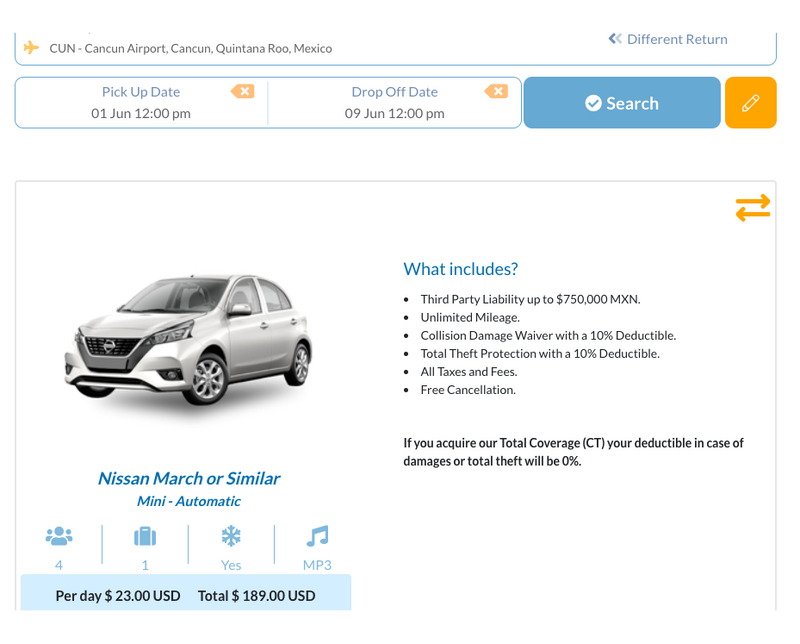This screenshot has width=800, height=644.
Task: Click the orange pencil edit button
Action: pyautogui.click(x=750, y=103)
